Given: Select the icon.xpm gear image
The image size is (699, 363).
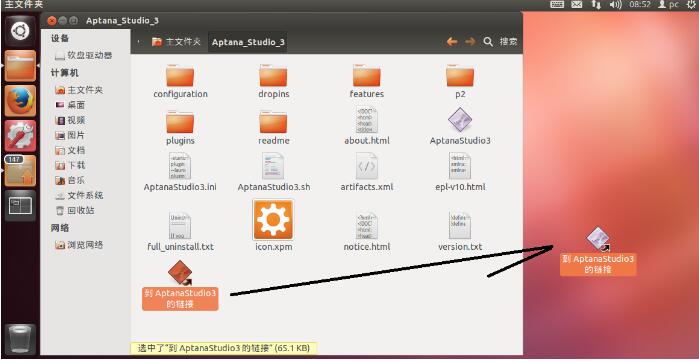Looking at the screenshot, I should pos(273,220).
